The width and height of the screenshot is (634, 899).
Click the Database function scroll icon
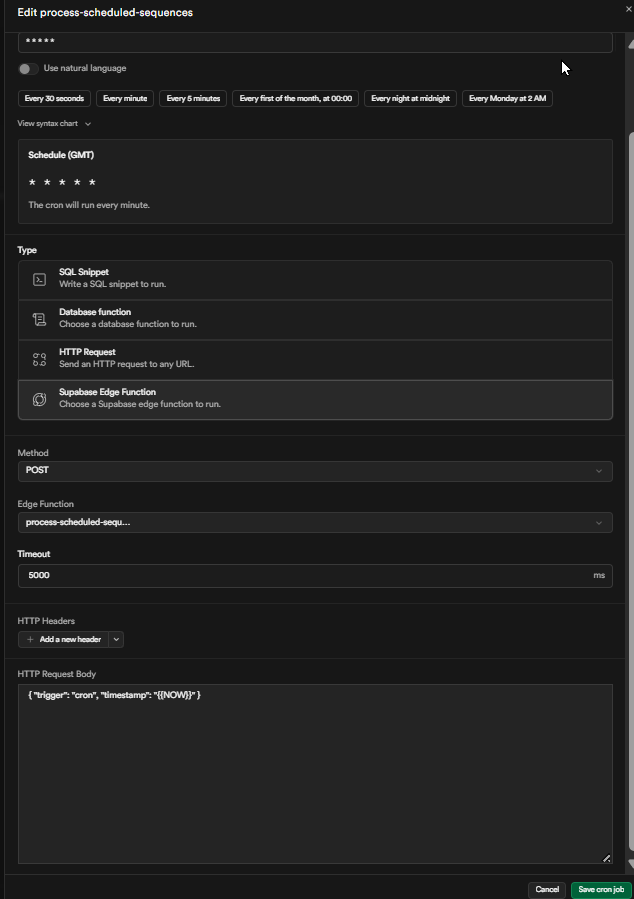pos(39,320)
